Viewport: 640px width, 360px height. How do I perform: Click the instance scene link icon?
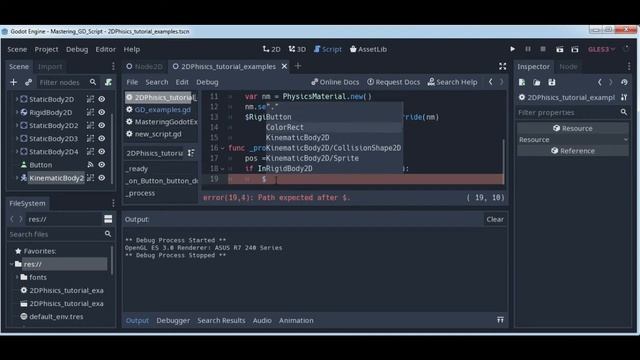(x=28, y=82)
